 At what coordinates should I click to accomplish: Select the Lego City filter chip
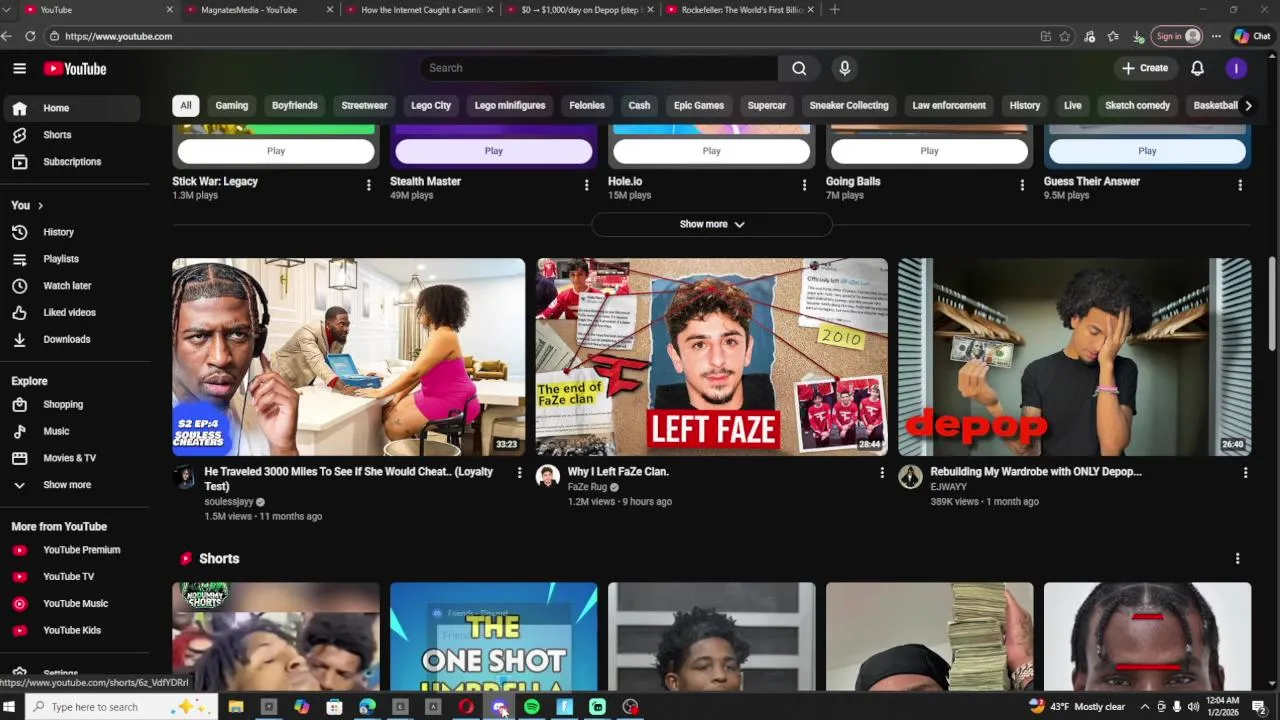click(x=431, y=105)
